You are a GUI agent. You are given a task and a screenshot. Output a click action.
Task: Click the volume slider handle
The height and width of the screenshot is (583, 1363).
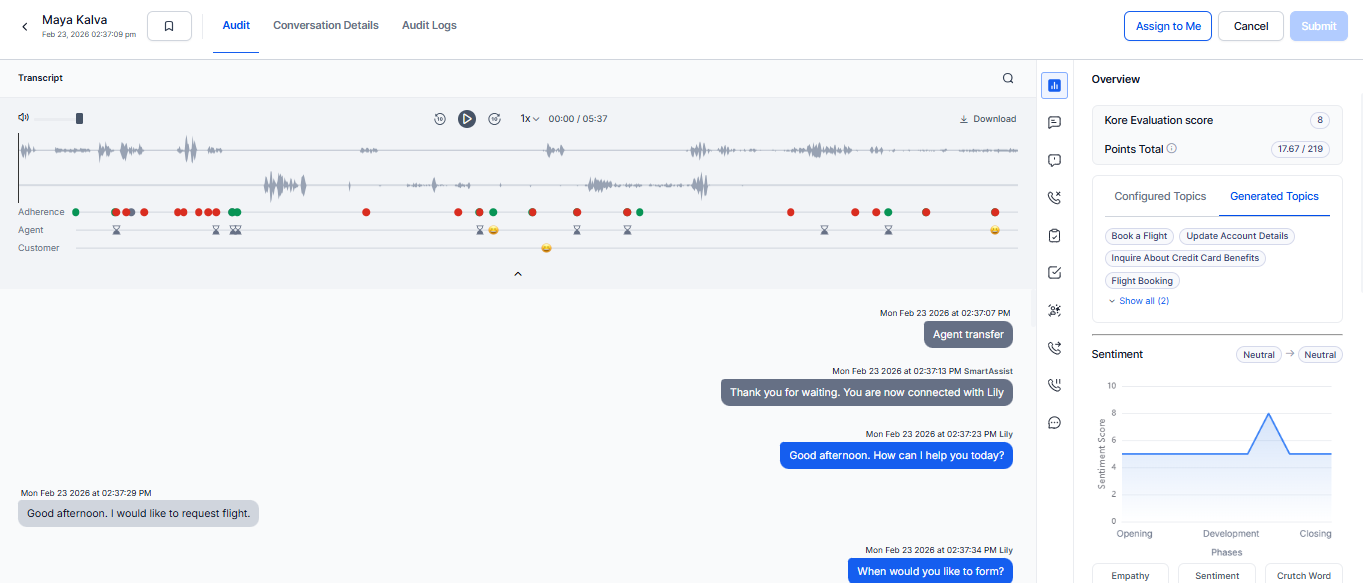80,119
